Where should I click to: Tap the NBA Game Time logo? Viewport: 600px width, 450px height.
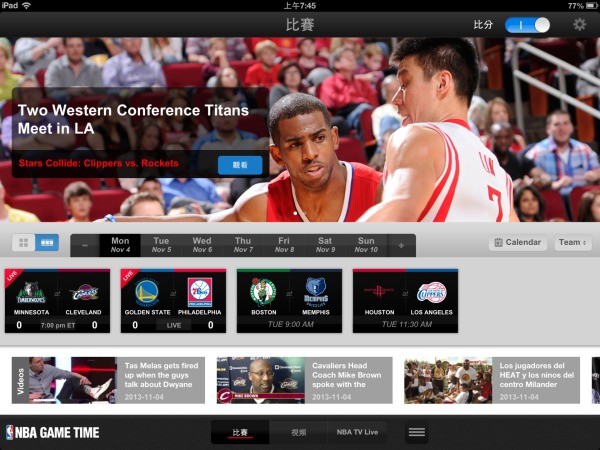[x=52, y=432]
